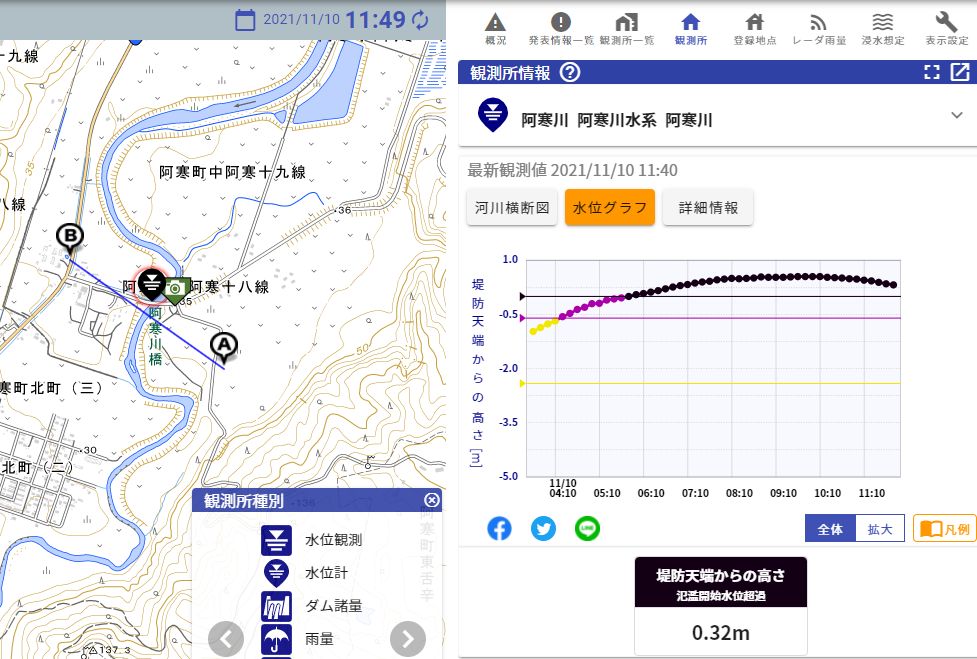The height and width of the screenshot is (659, 977).
Task: Refresh the time with the reload icon
Action: click(x=420, y=20)
